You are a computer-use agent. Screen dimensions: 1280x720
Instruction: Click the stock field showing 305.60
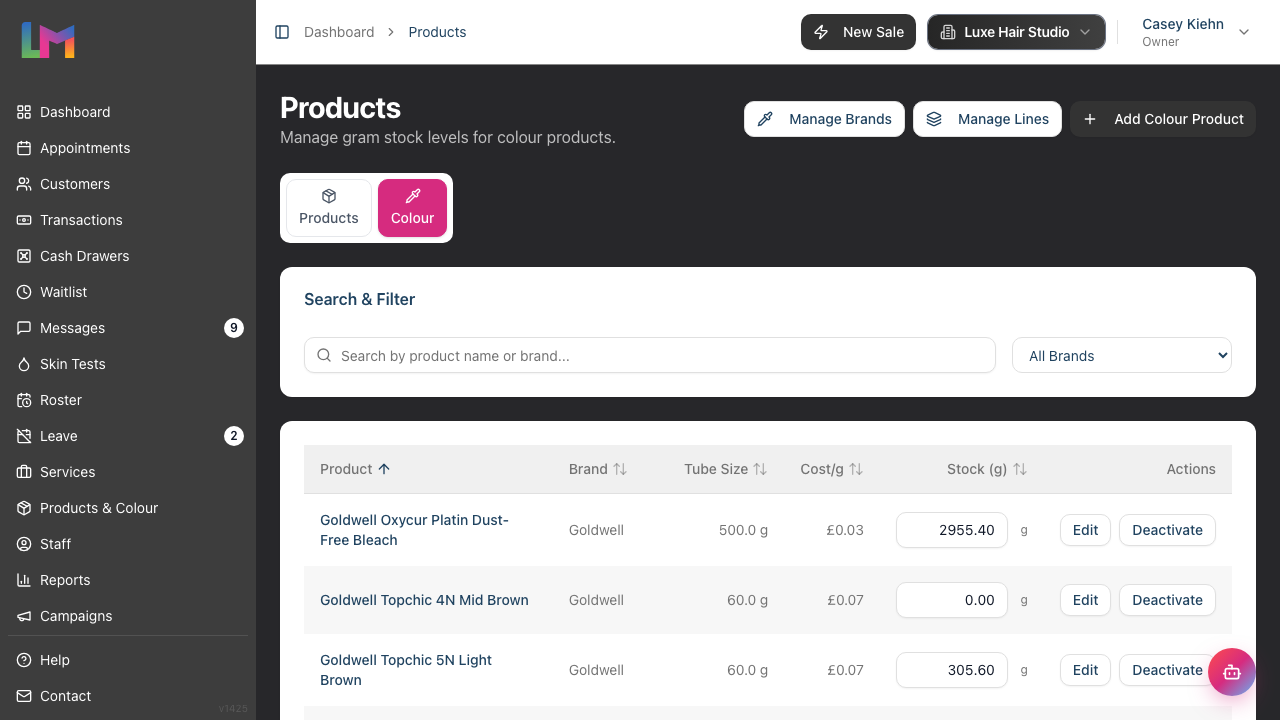952,670
